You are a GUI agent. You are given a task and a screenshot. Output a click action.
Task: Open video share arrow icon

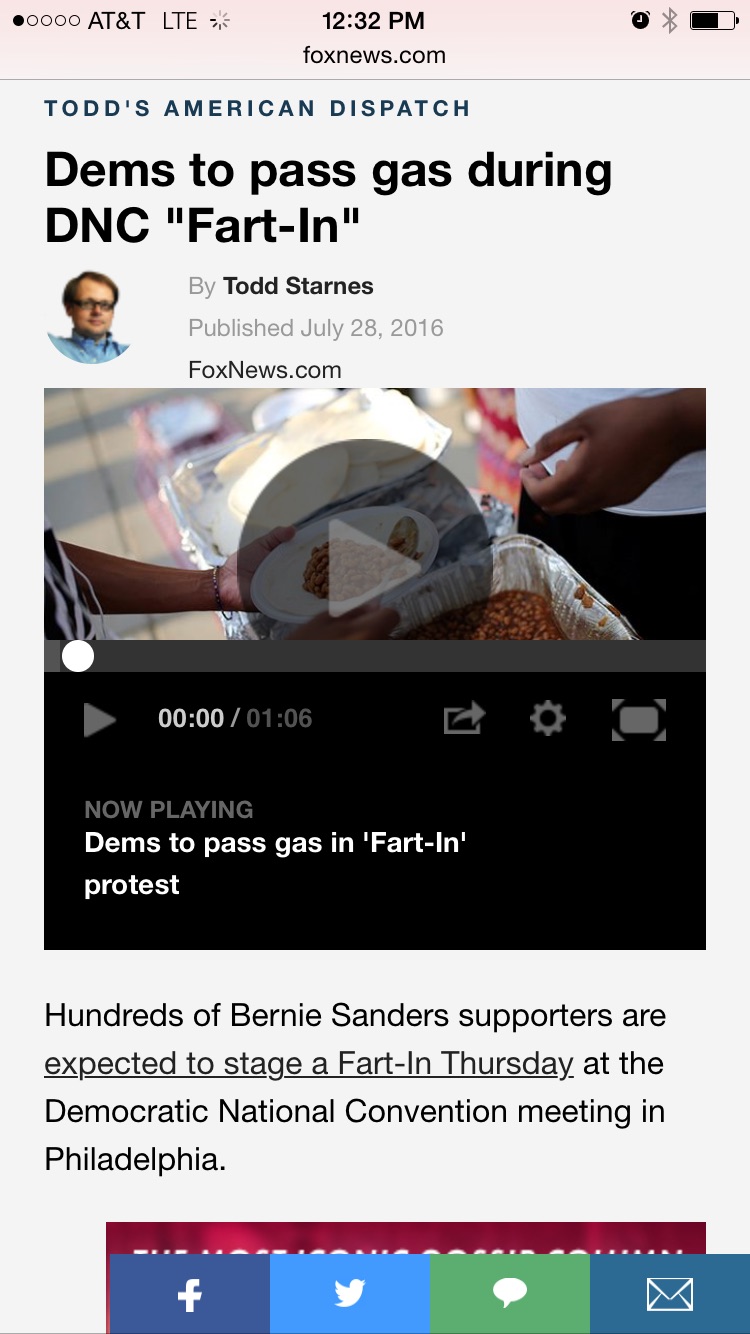point(464,718)
